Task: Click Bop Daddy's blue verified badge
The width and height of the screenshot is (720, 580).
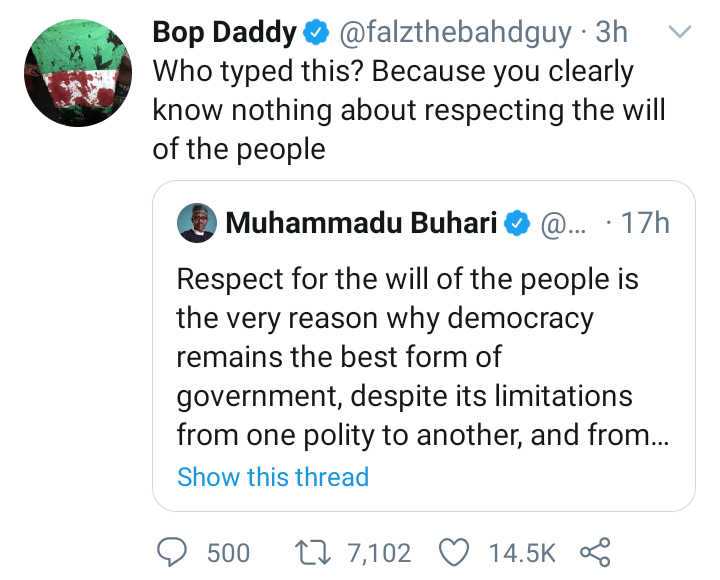Action: (317, 34)
